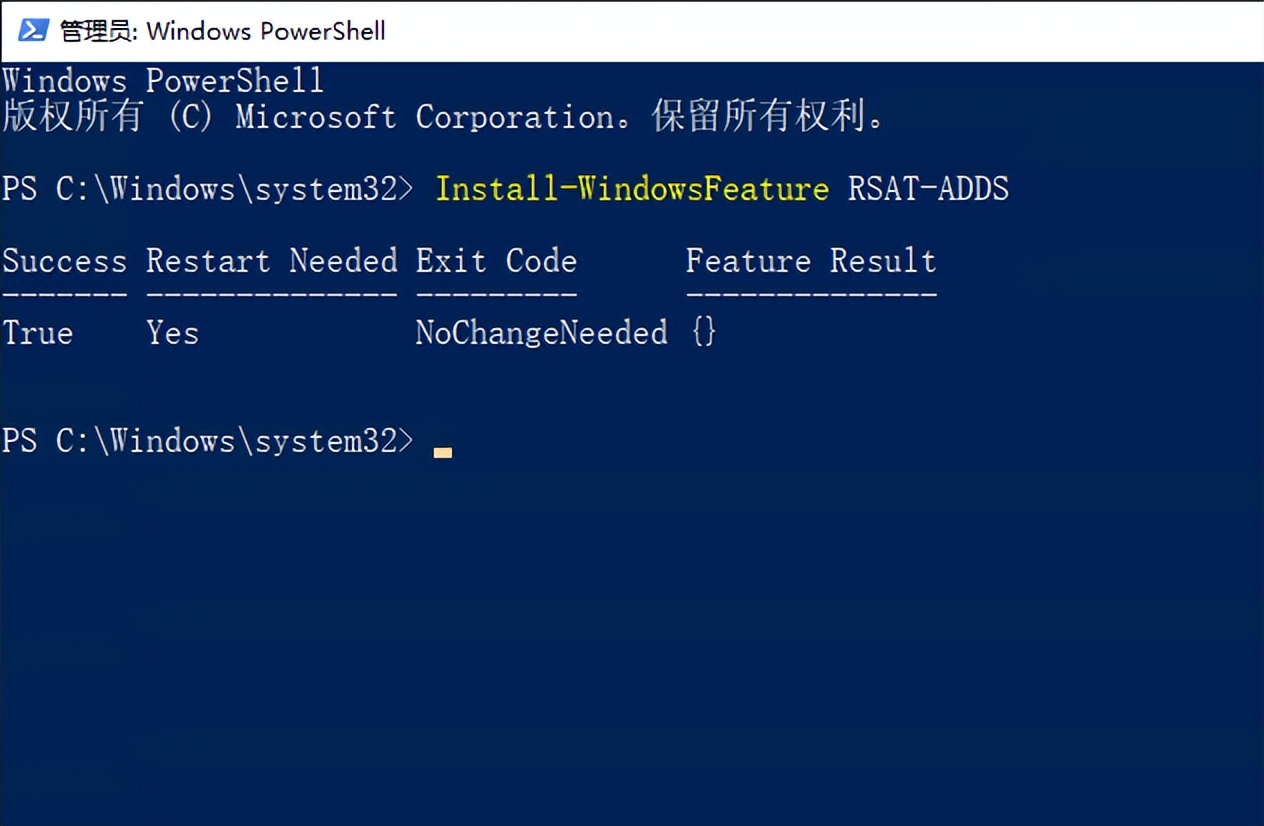Place the cursor at the blinking prompt
The width and height of the screenshot is (1264, 826).
(443, 449)
